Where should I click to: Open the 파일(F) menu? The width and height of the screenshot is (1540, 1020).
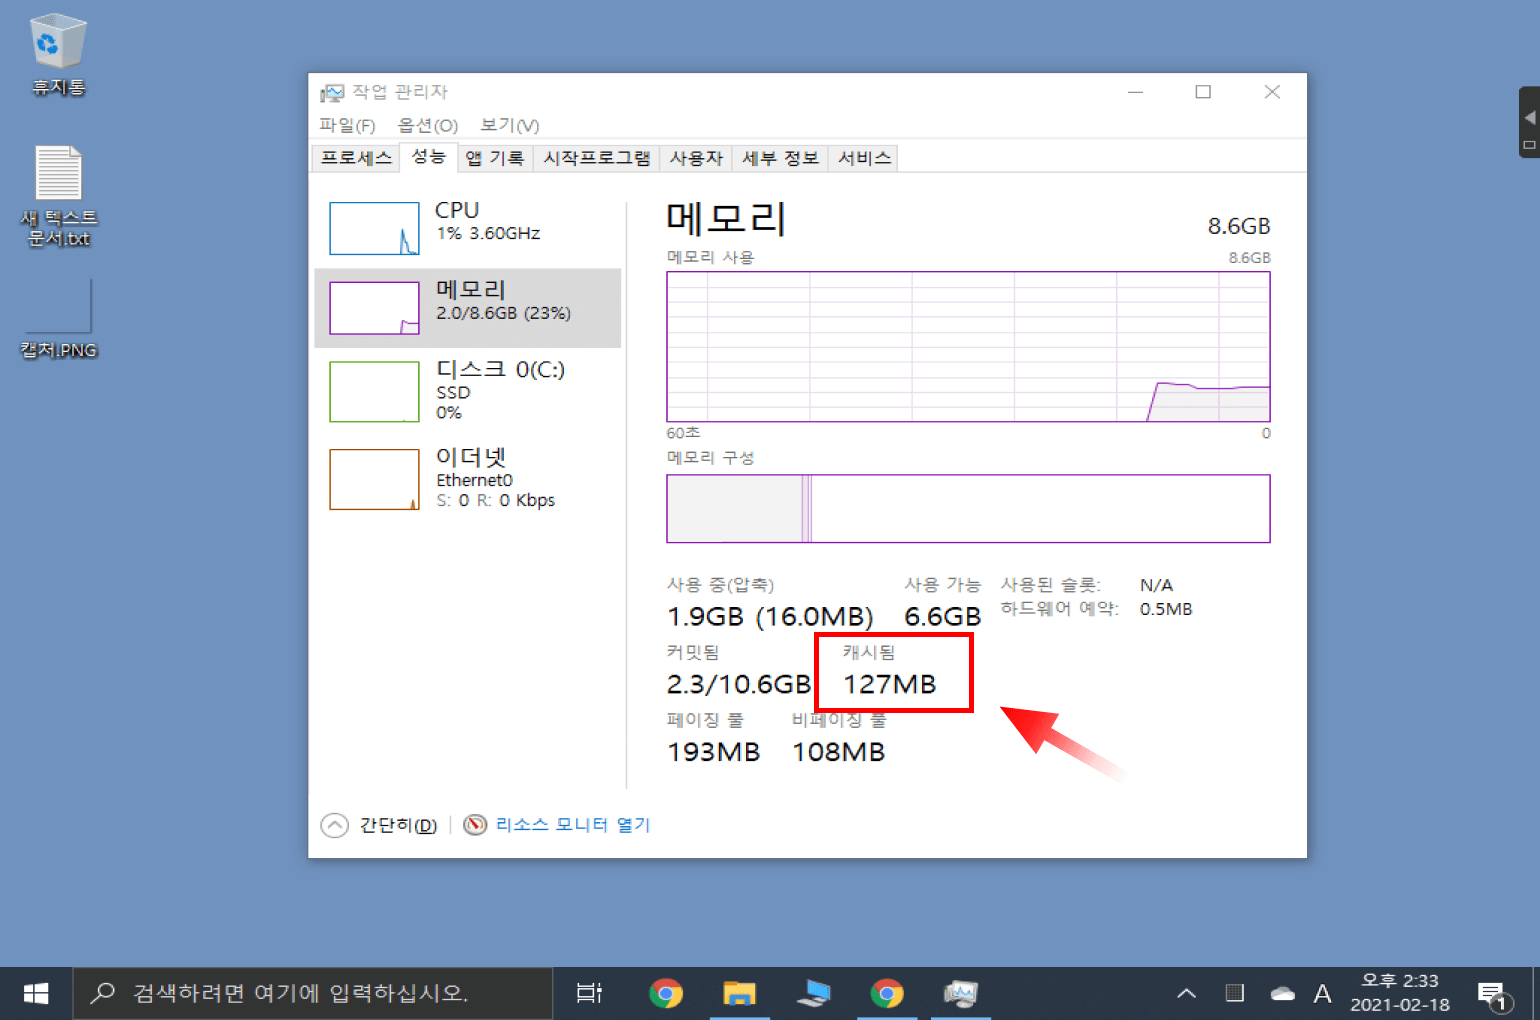(347, 125)
